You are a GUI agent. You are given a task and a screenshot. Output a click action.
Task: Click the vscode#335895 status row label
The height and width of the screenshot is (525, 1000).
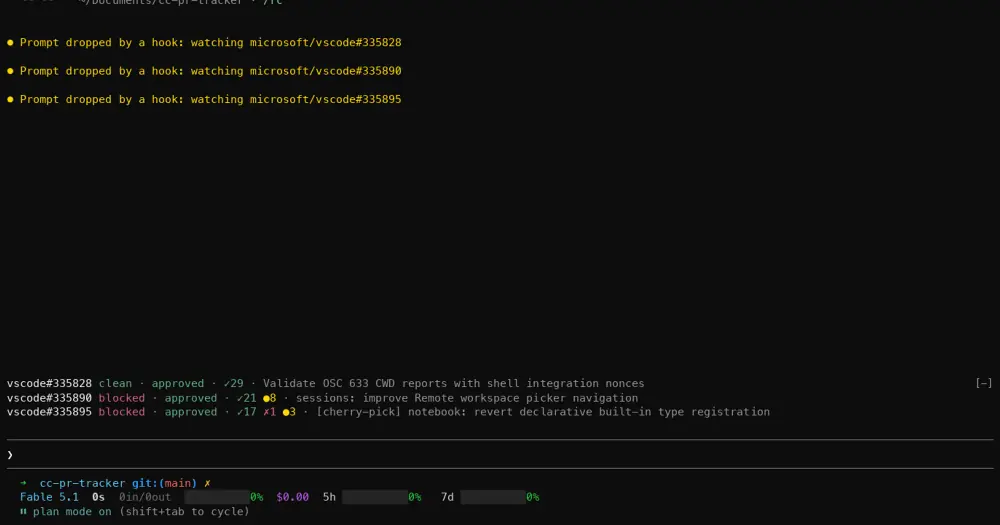click(x=49, y=412)
